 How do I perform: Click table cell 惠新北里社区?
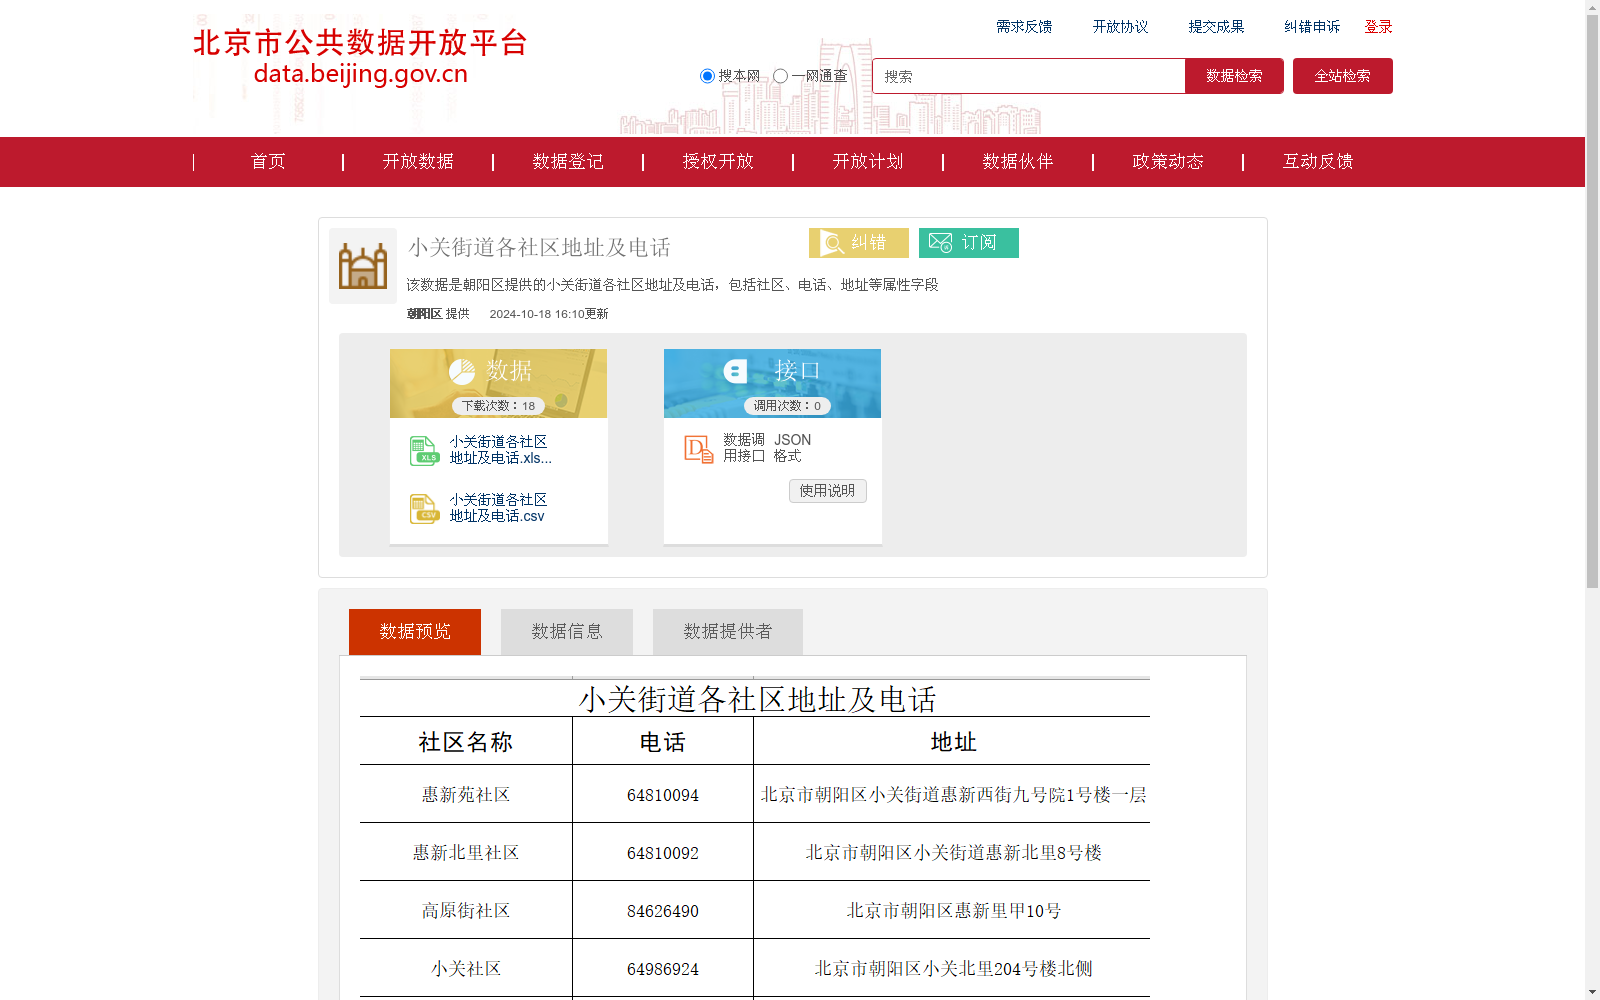pos(466,853)
